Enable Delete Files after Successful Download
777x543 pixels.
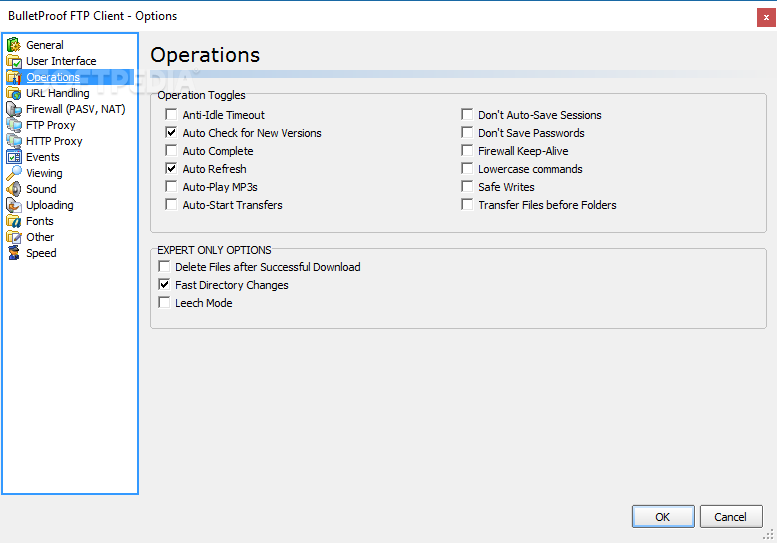click(x=164, y=267)
